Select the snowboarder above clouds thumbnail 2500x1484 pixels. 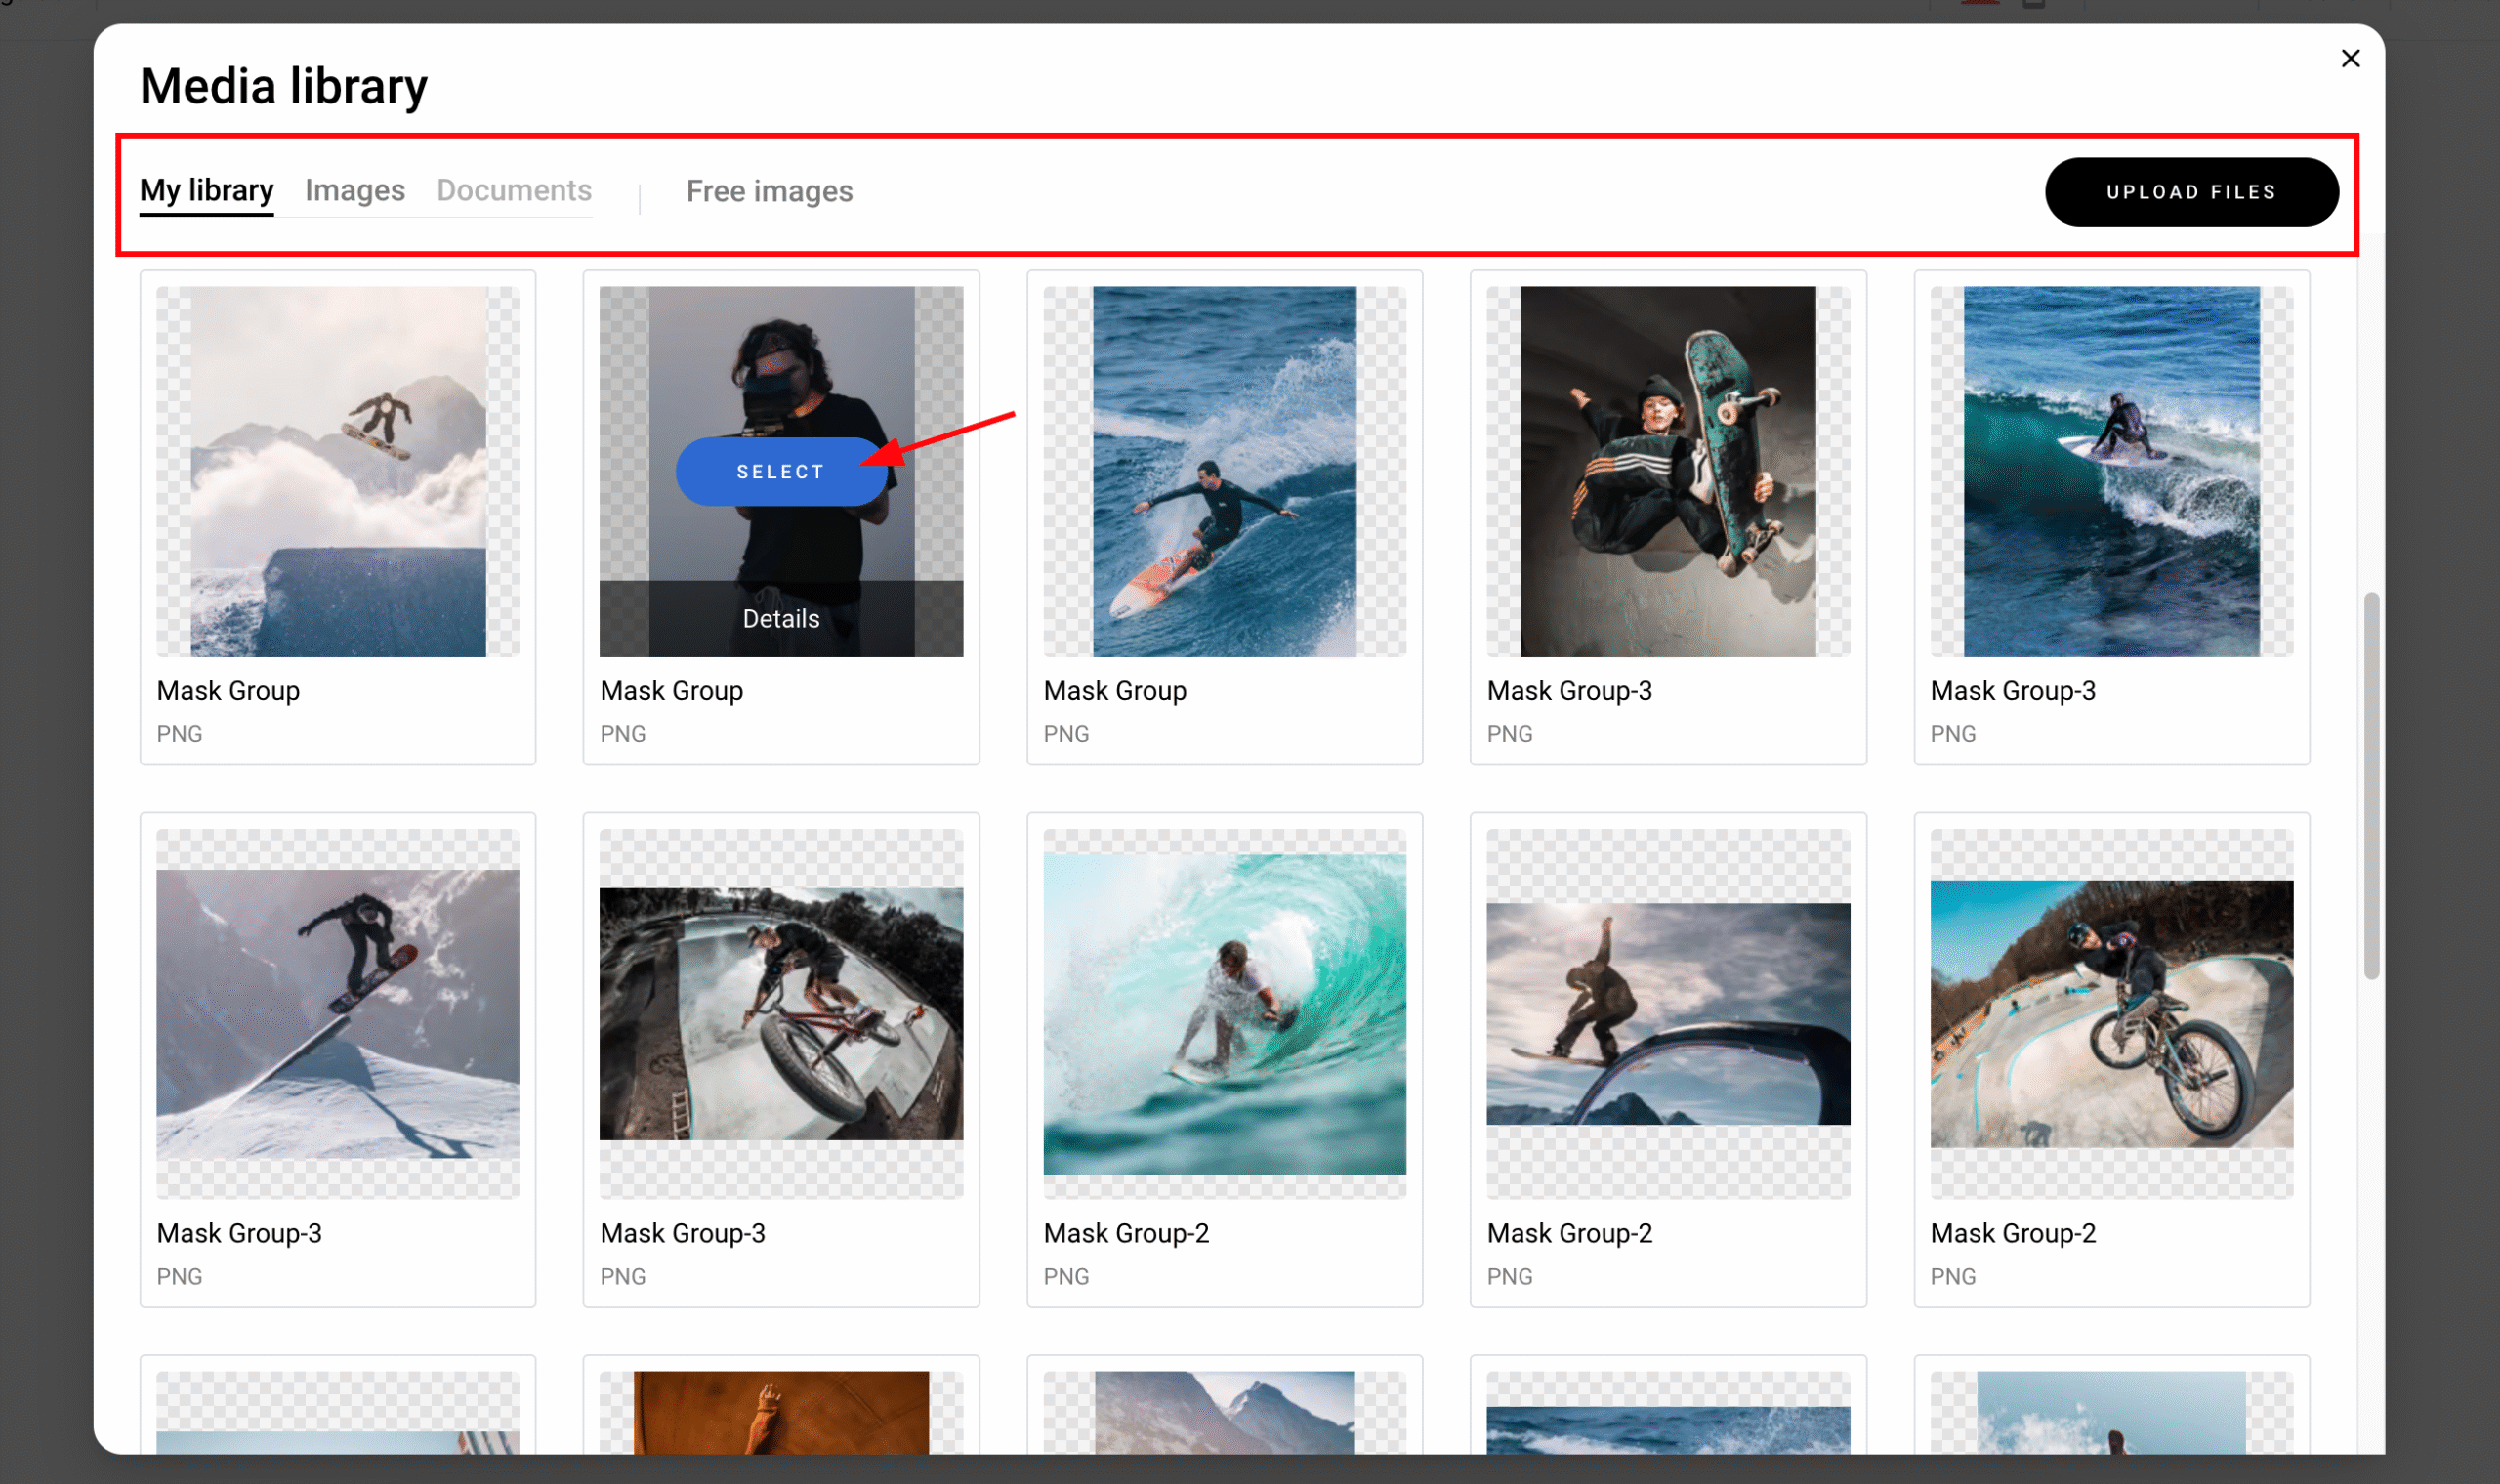(x=338, y=471)
